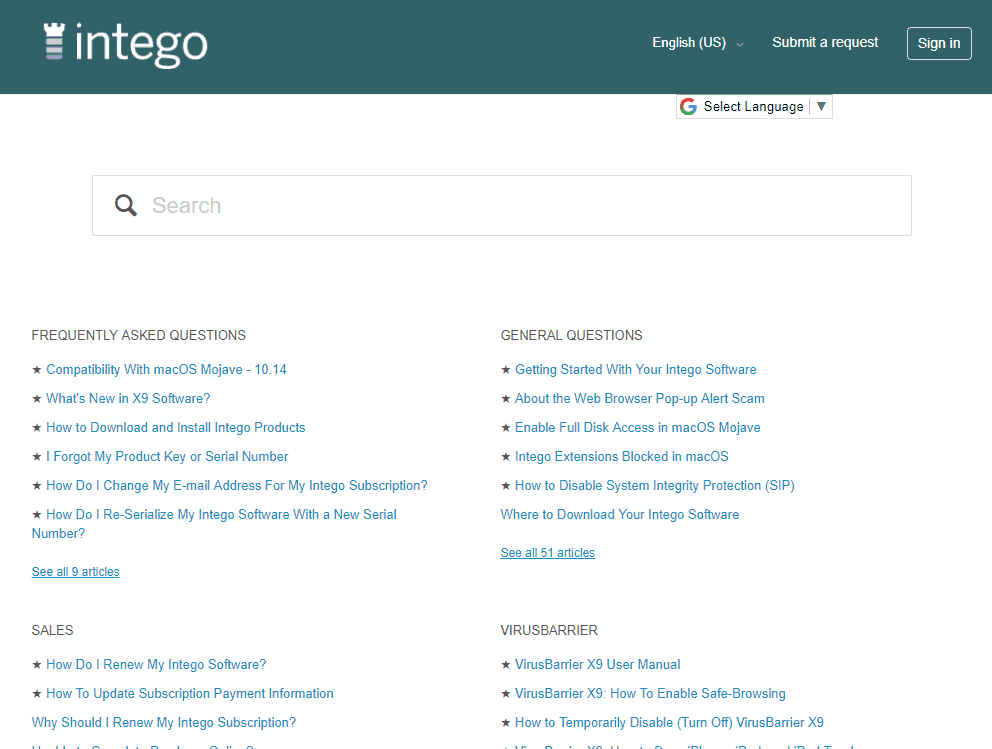
Task: Click the star beside VirusBarrier X9 User Manual
Action: point(505,664)
